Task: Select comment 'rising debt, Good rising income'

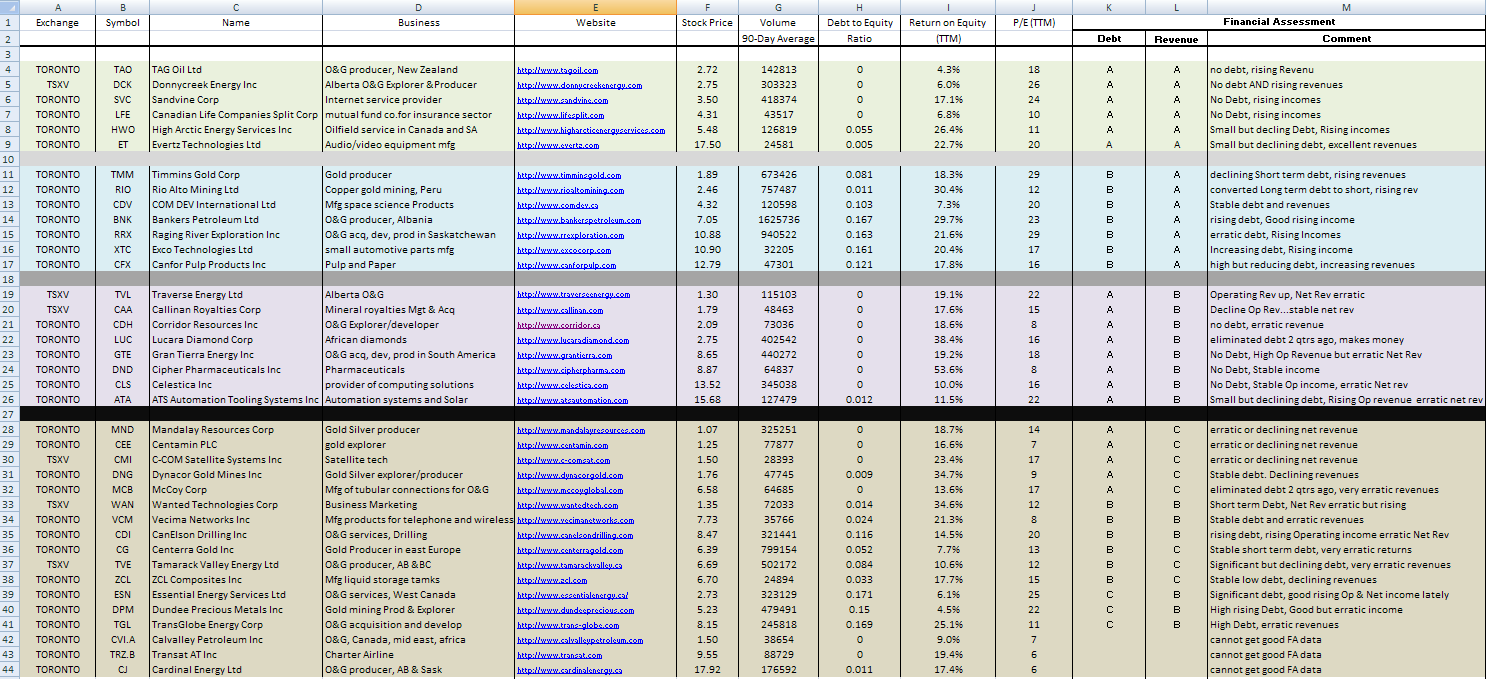Action: [x=1346, y=220]
